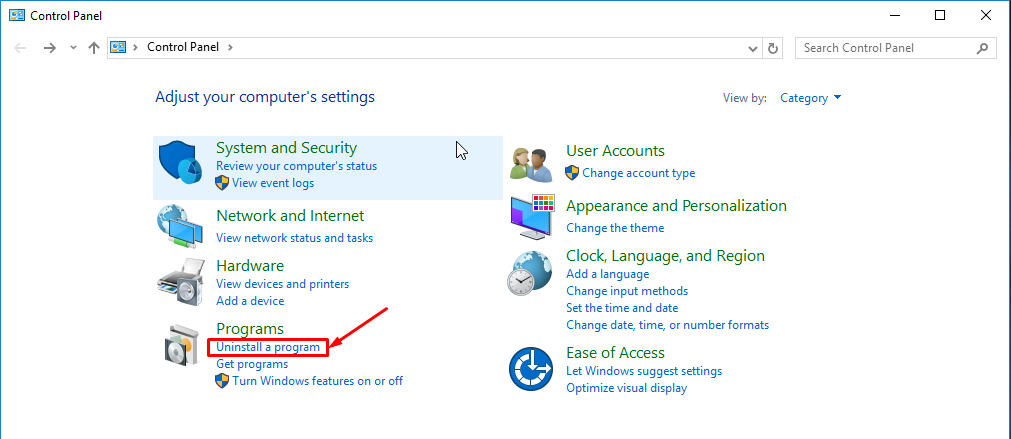
Task: Click View devices and printers
Action: click(282, 284)
